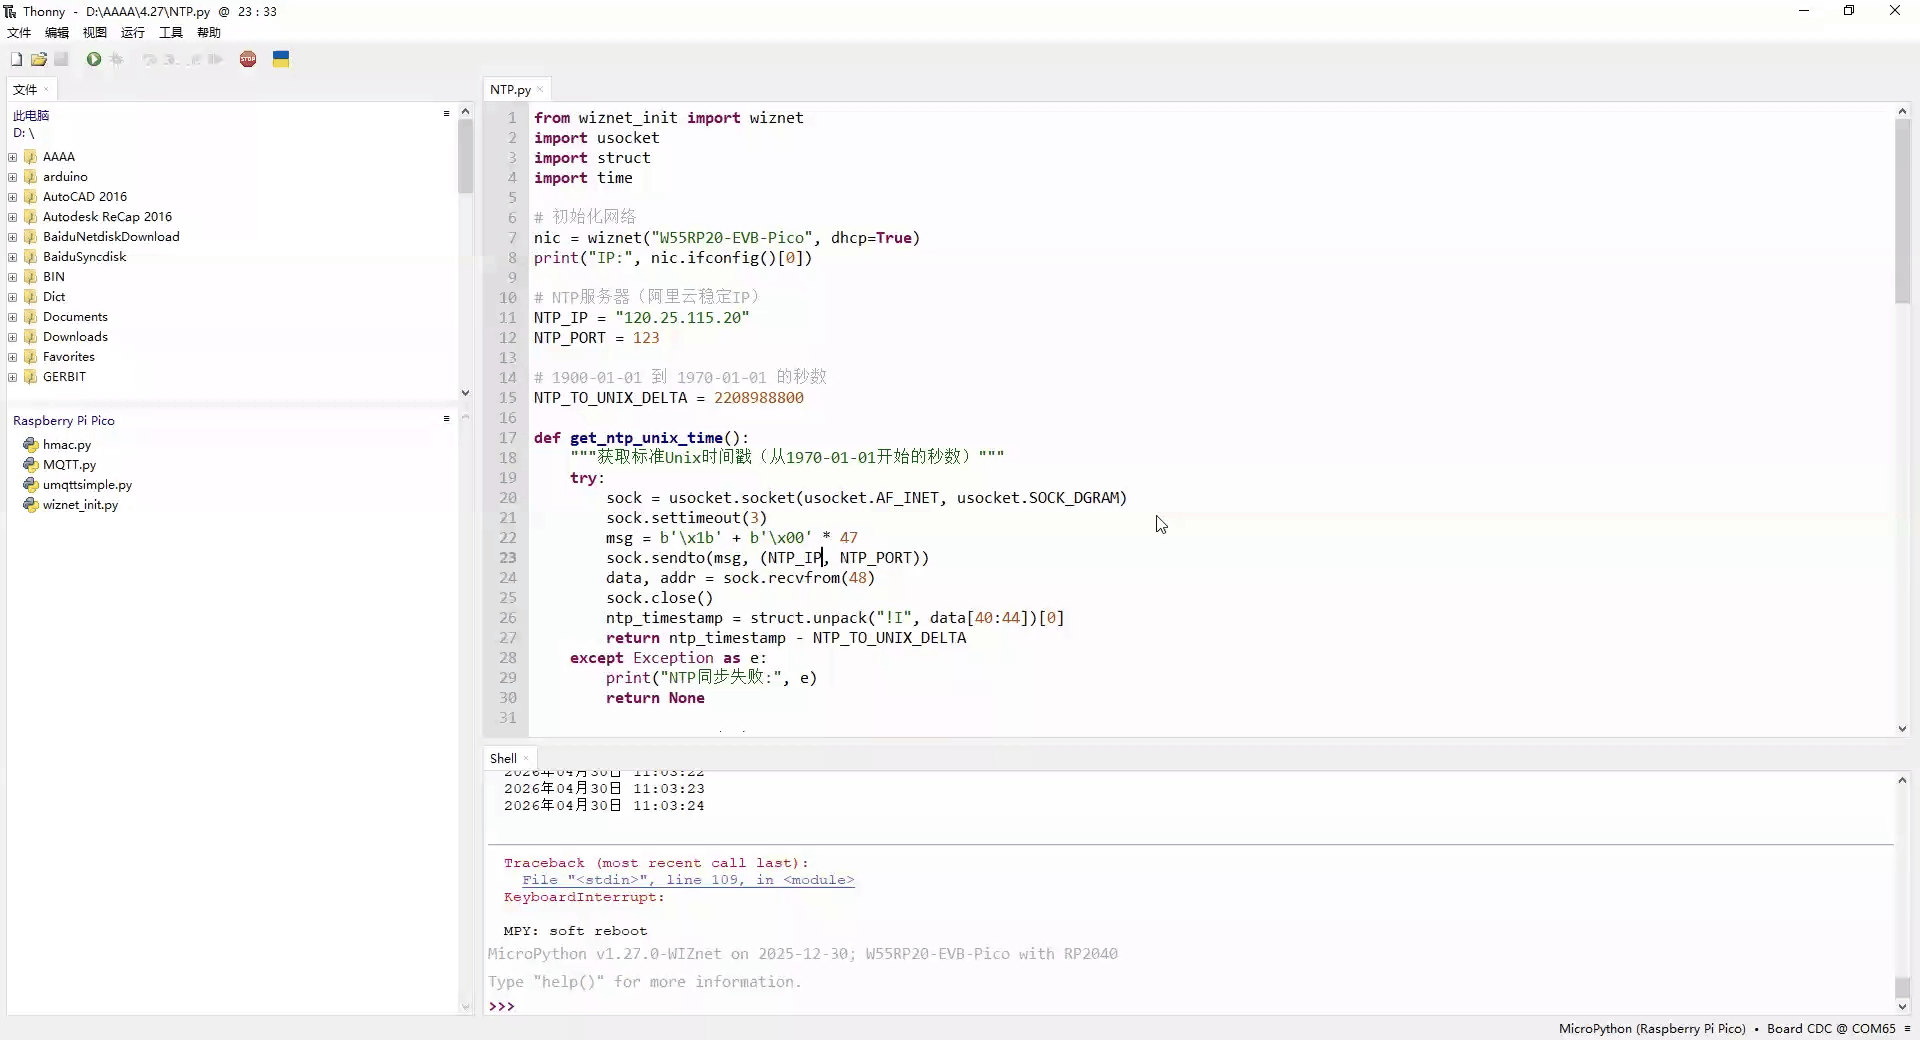This screenshot has height=1040, width=1920.
Task: Select umqttsimple.py on the Pico
Action: [87, 485]
